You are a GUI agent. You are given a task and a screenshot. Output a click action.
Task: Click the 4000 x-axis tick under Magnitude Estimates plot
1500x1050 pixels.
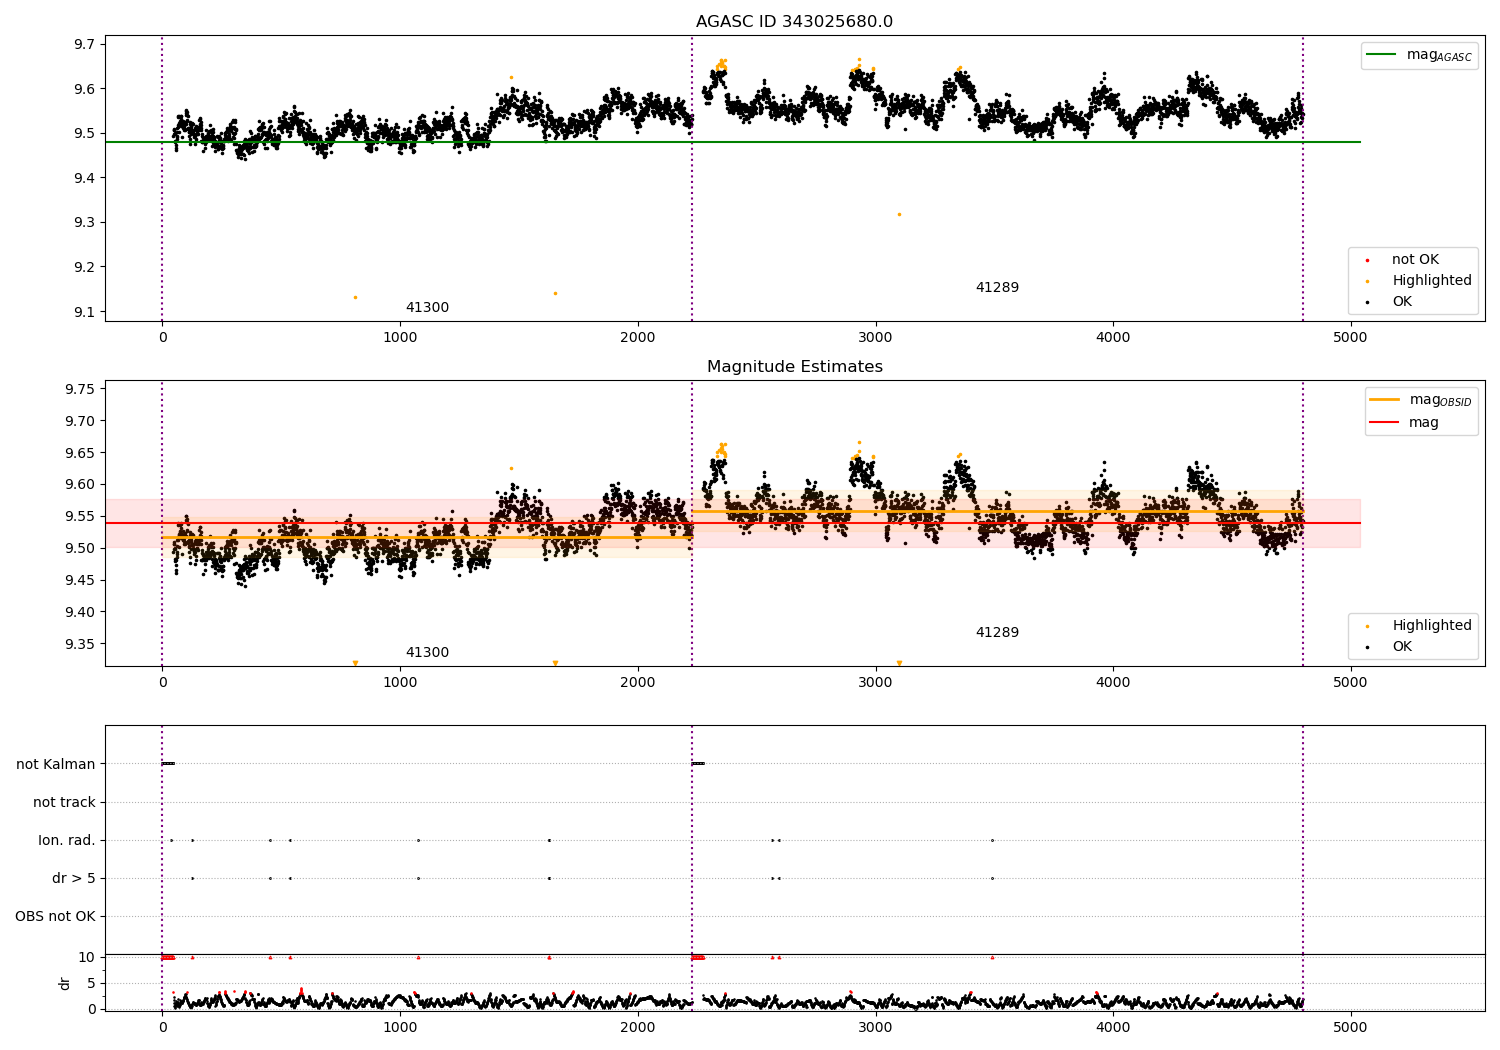point(1113,682)
